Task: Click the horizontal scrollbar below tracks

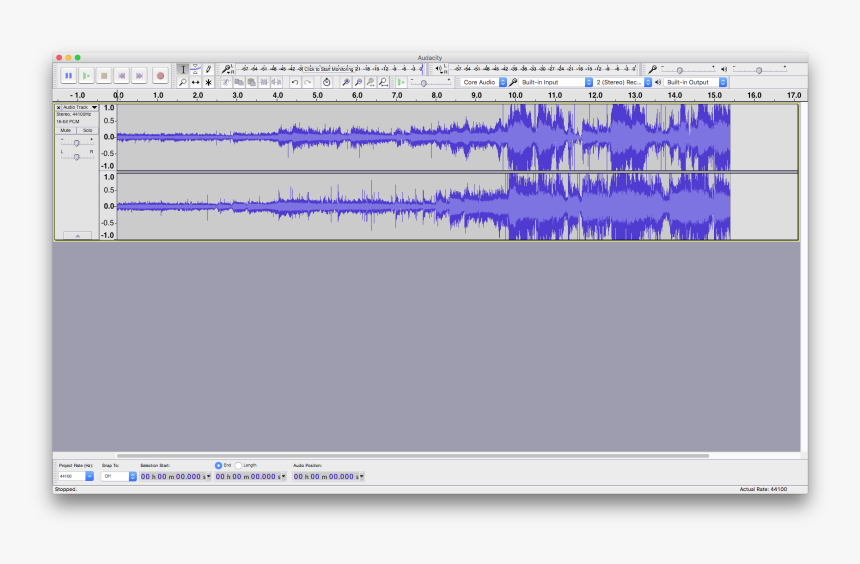Action: tap(413, 455)
